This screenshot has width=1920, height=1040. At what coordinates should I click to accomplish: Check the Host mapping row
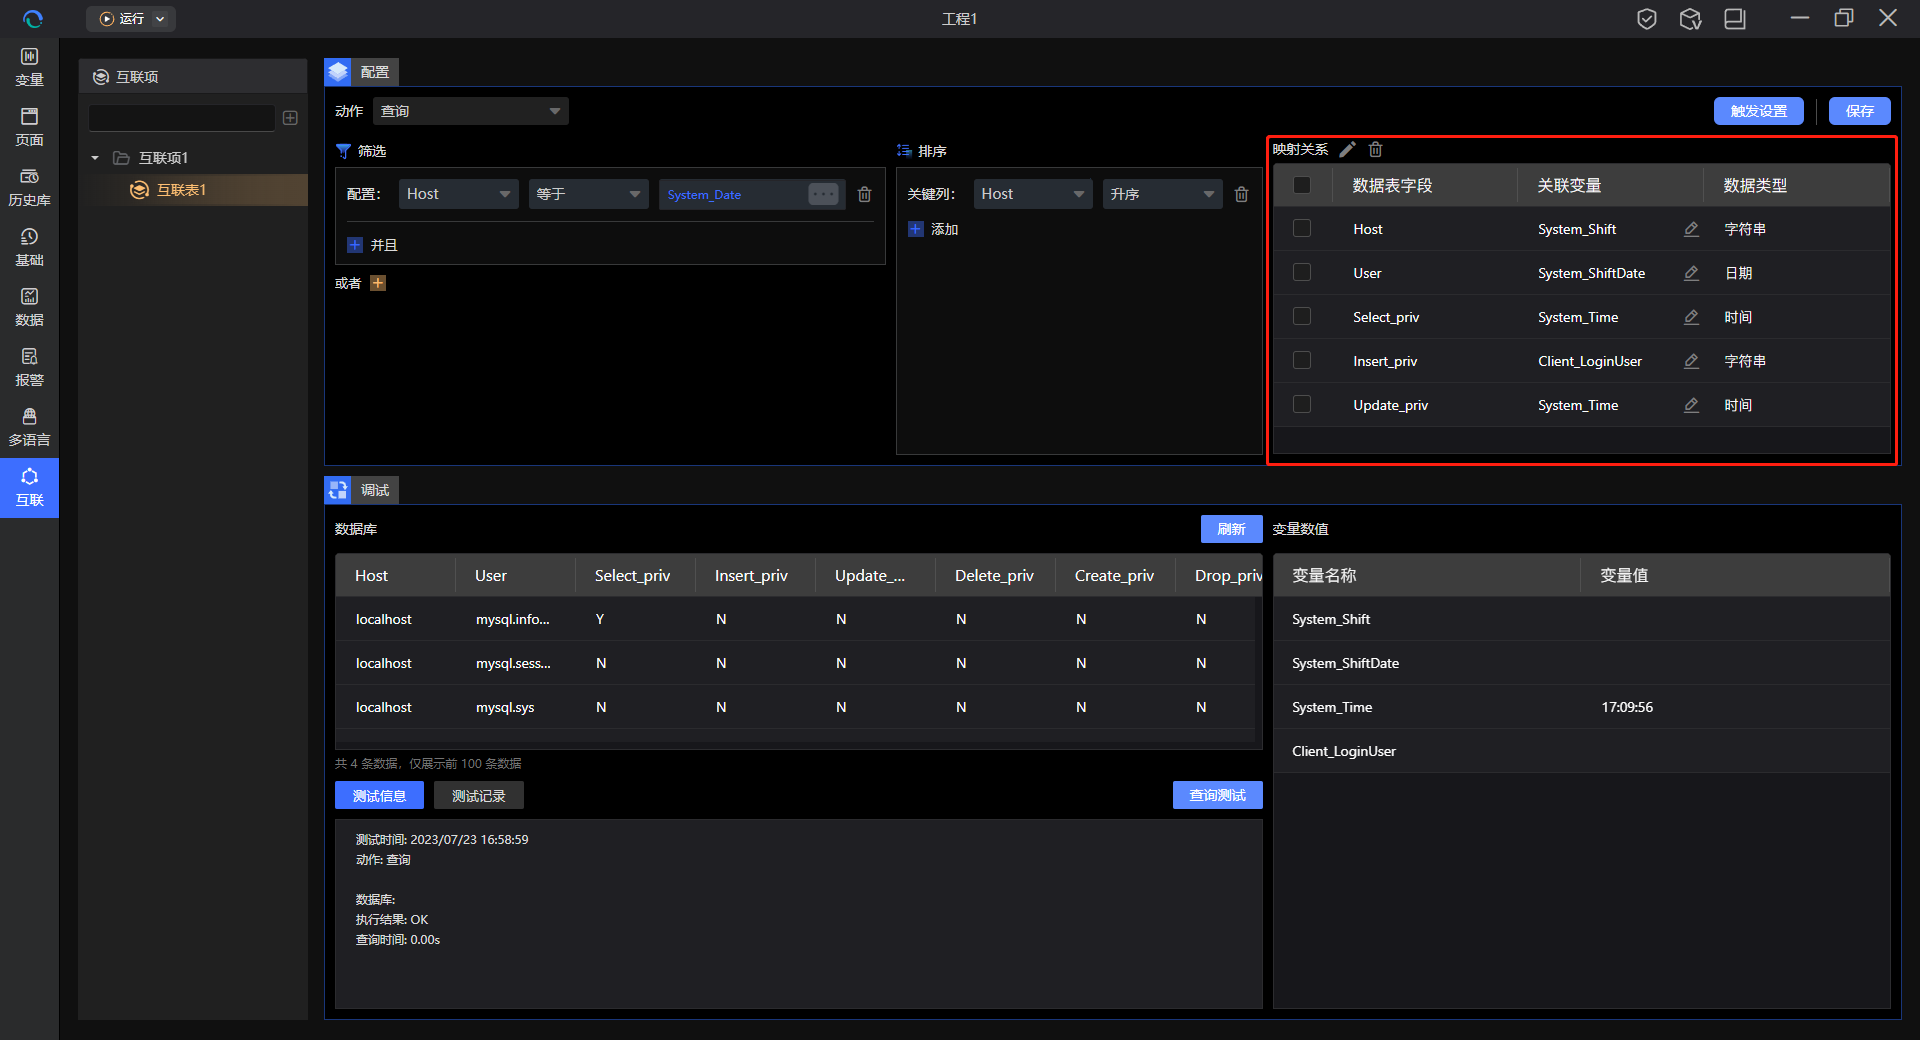click(x=1302, y=229)
